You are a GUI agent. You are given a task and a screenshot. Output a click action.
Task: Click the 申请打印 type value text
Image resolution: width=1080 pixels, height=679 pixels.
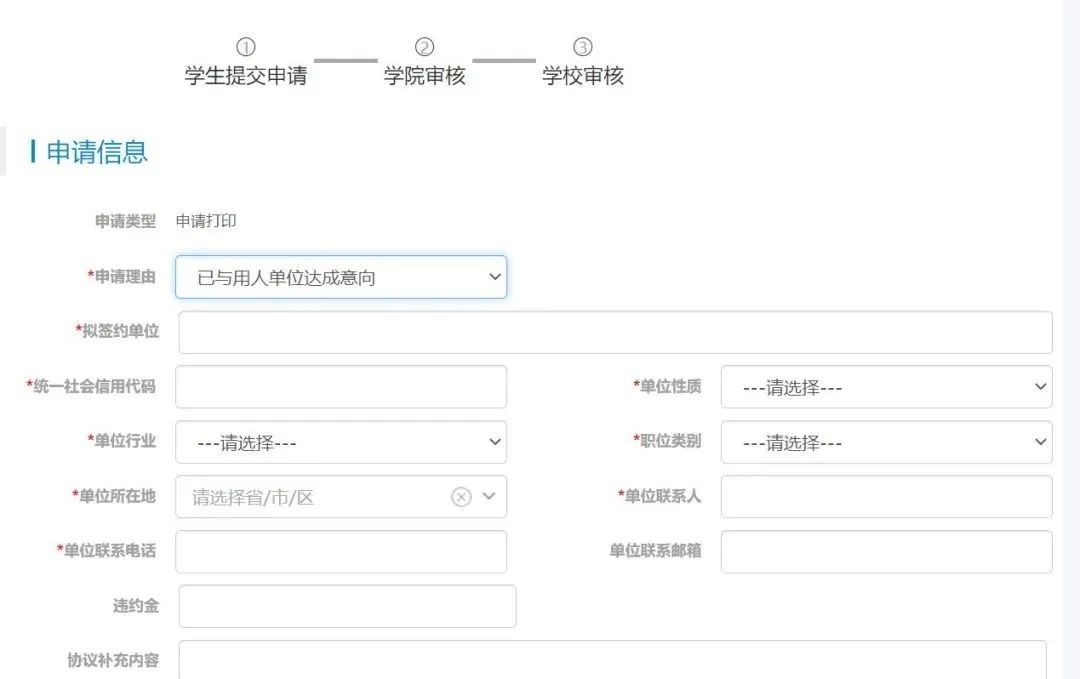(206, 221)
